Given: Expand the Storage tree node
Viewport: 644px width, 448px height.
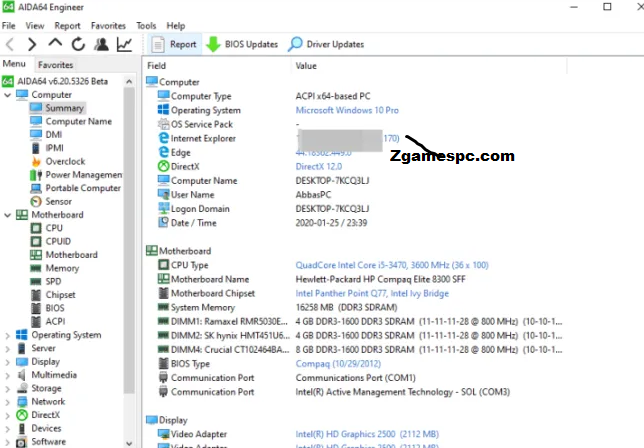Looking at the screenshot, I should (x=7, y=388).
